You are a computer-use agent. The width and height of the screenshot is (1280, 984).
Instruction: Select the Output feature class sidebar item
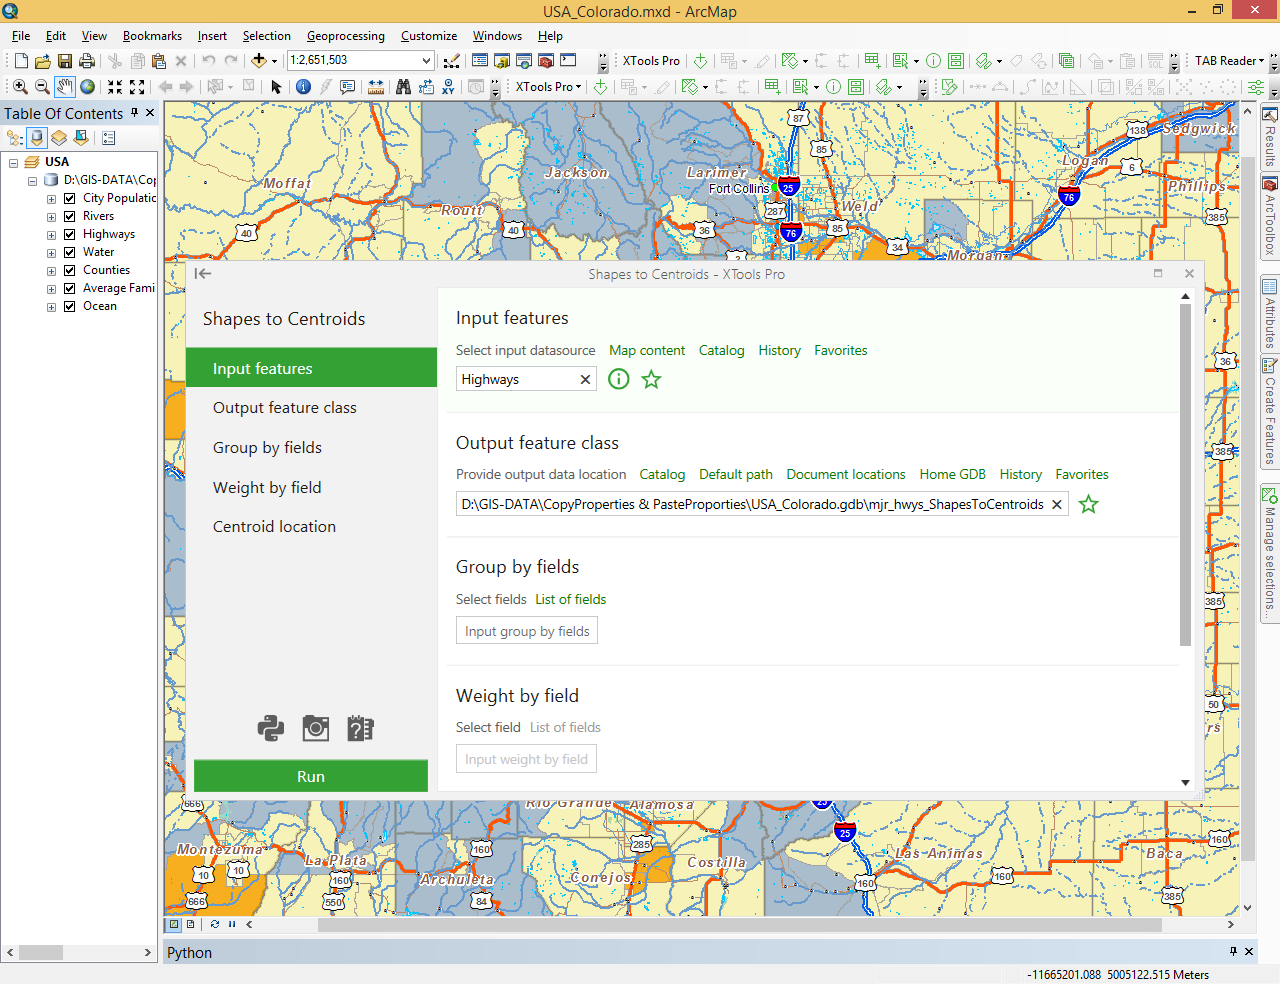(x=312, y=408)
